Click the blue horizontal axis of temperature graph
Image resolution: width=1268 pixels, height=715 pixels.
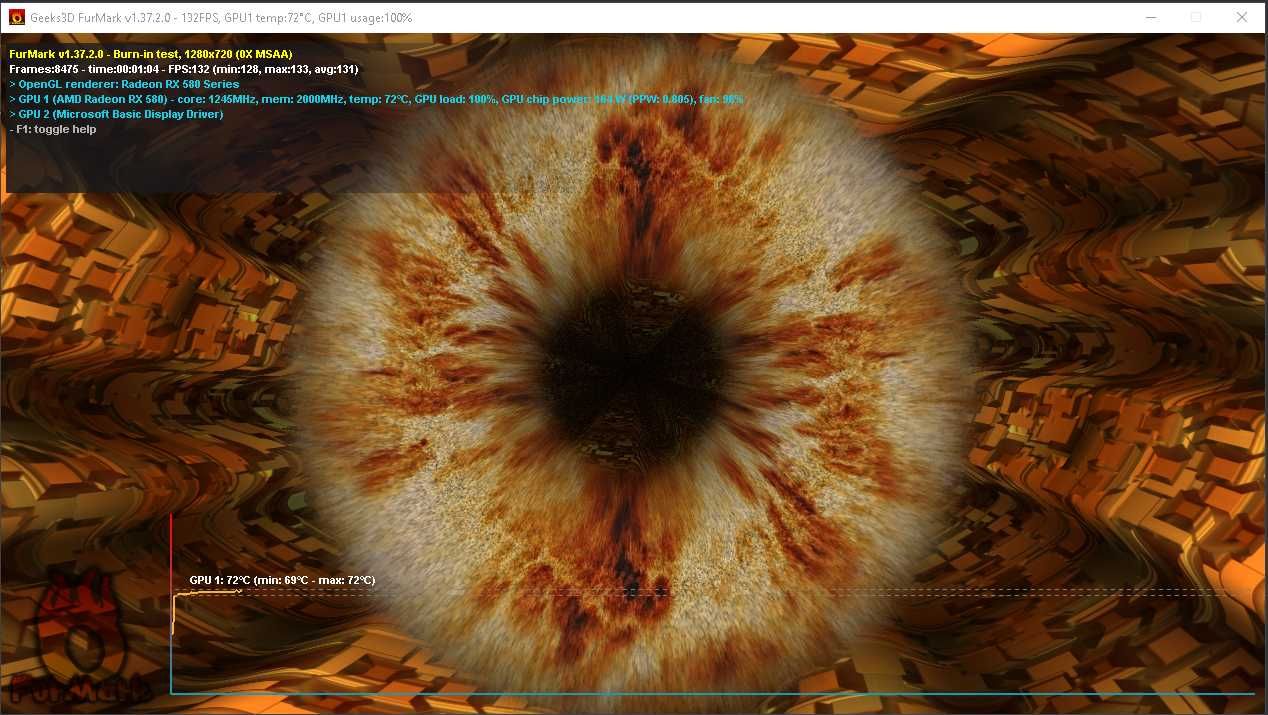point(712,692)
